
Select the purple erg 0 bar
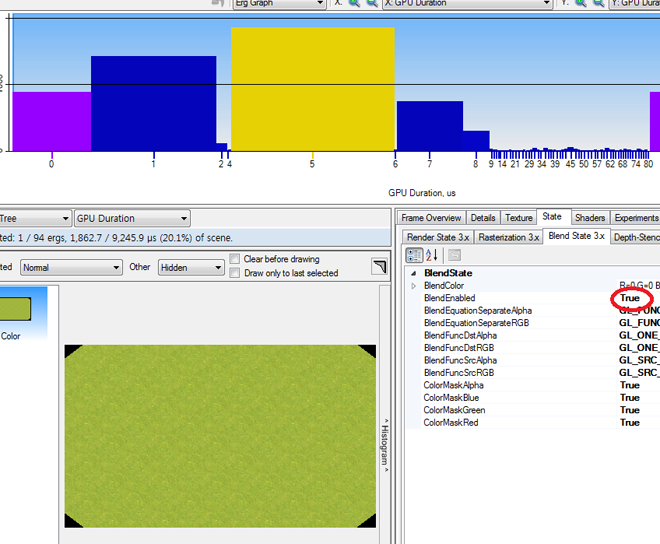pos(52,122)
